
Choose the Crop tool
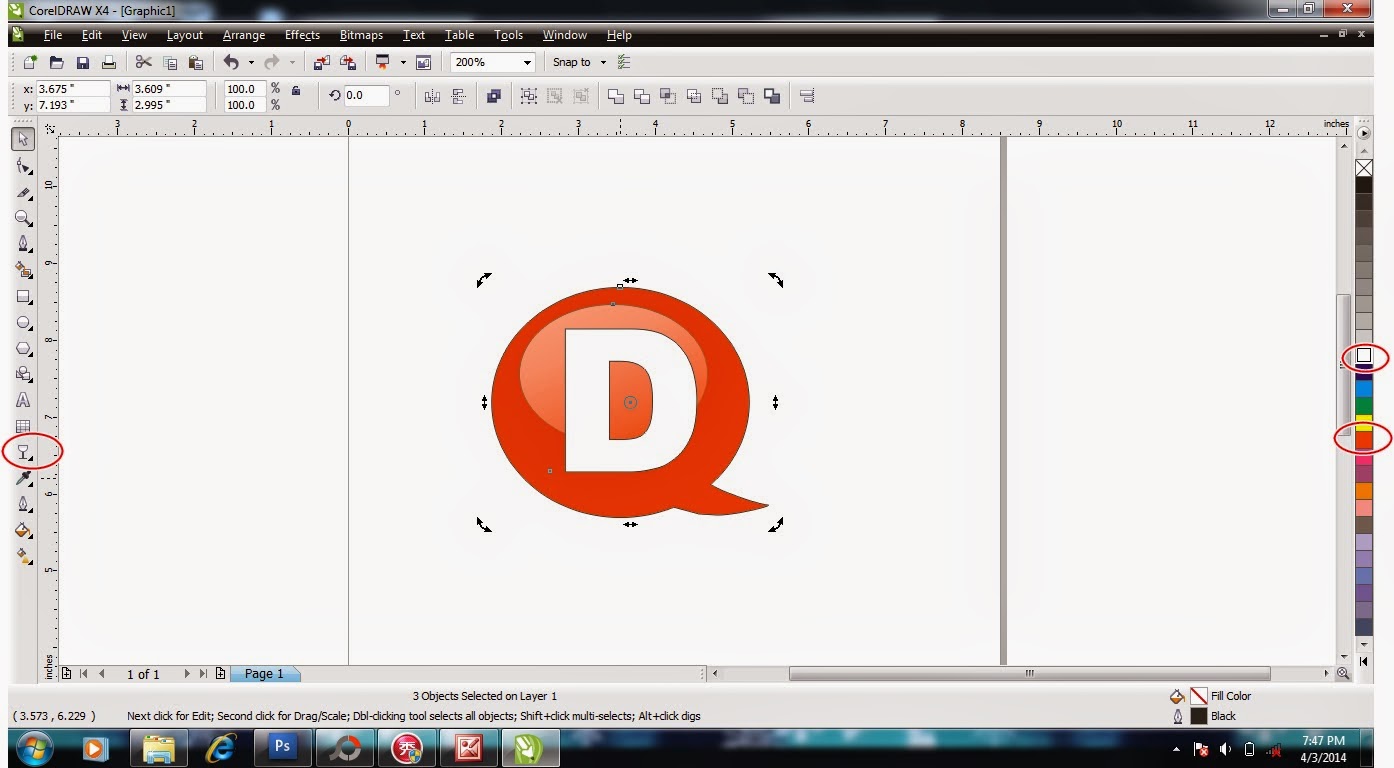(22, 191)
